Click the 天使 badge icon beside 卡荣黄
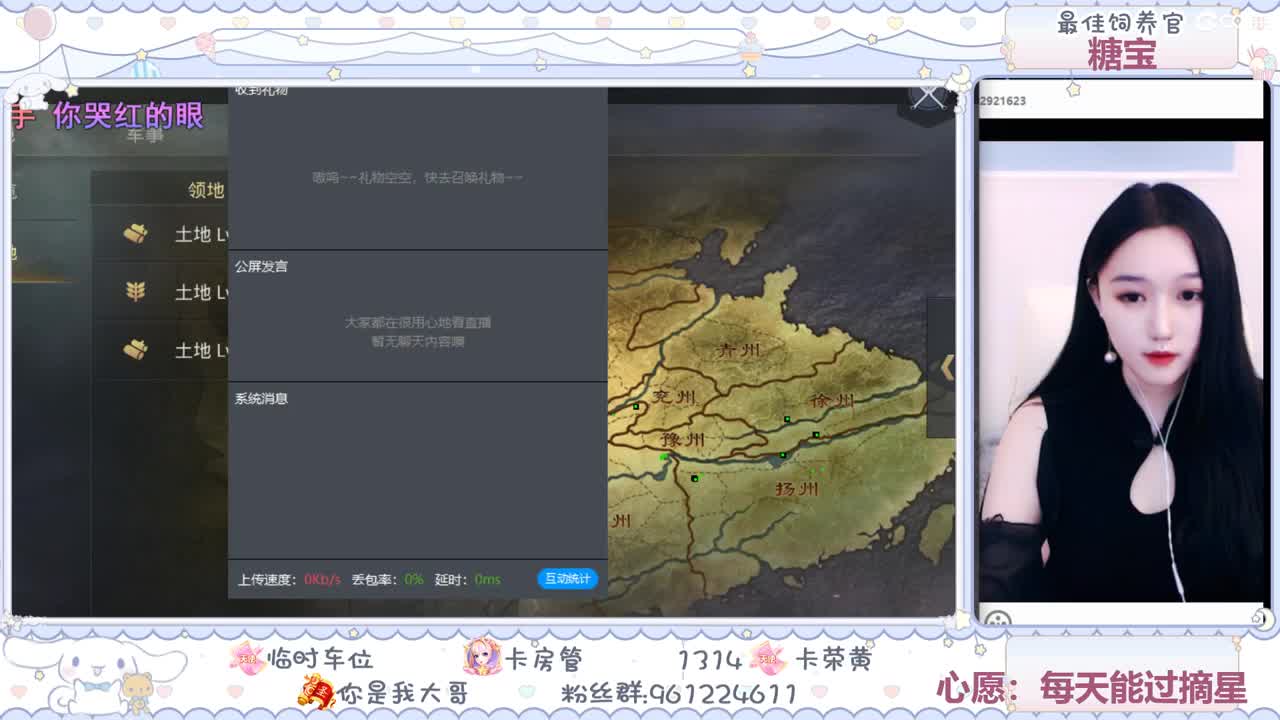This screenshot has height=720, width=1280. click(x=764, y=660)
